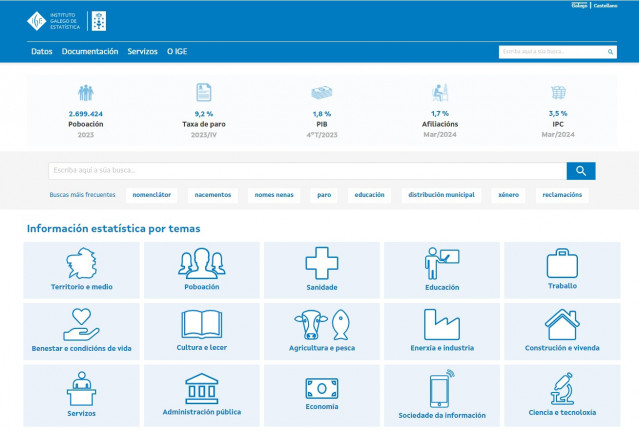Image resolution: width=639 pixels, height=433 pixels.
Task: Open the Educación teacher icon
Action: pos(442,263)
